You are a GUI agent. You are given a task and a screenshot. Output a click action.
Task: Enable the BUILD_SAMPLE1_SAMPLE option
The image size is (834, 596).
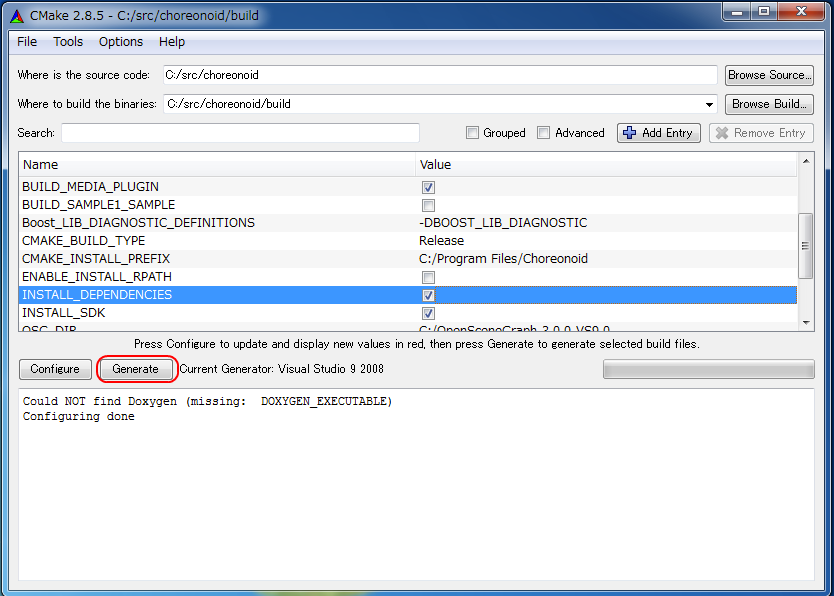(x=428, y=205)
